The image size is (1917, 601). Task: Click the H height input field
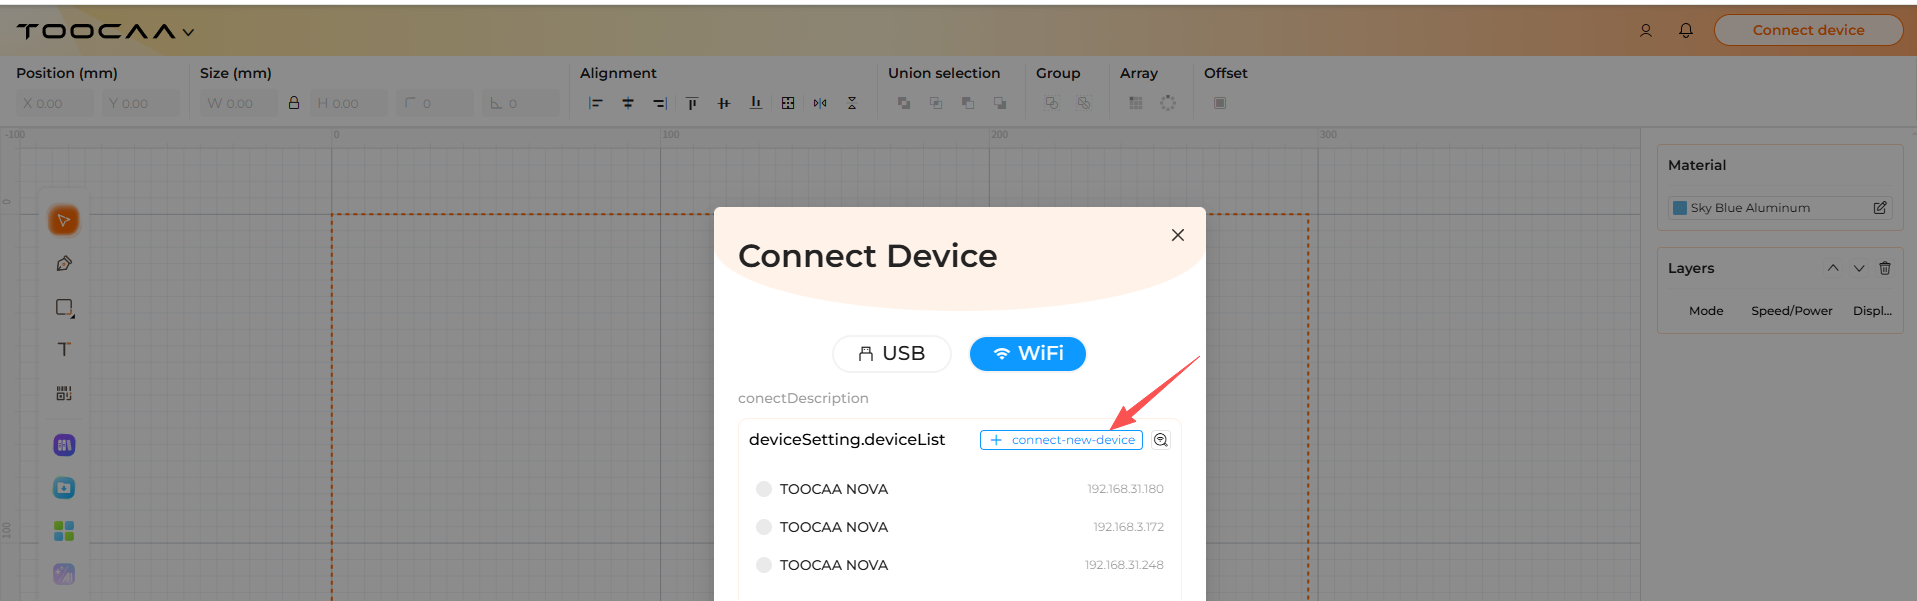click(x=348, y=103)
